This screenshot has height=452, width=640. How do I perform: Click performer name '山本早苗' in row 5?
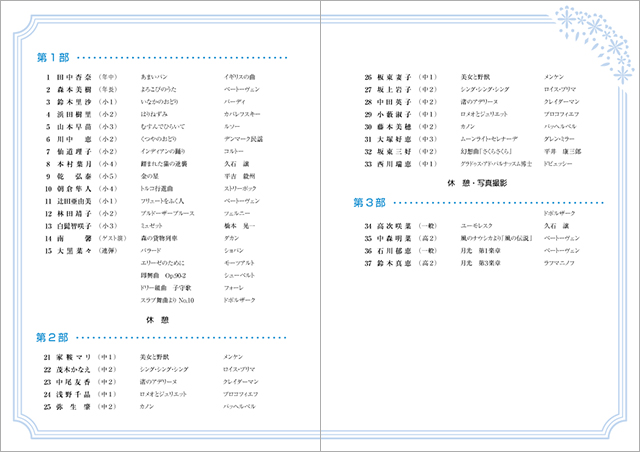[x=74, y=127]
